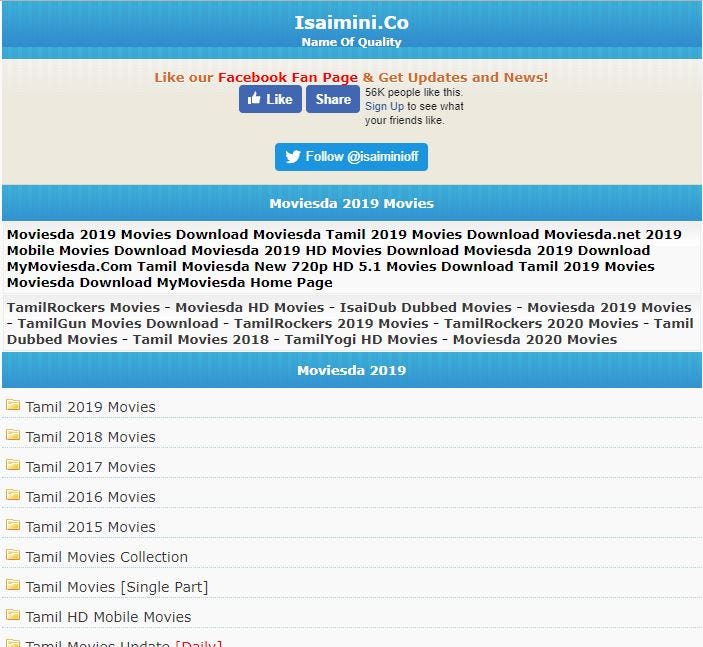Click the Facebook Like button

click(270, 99)
